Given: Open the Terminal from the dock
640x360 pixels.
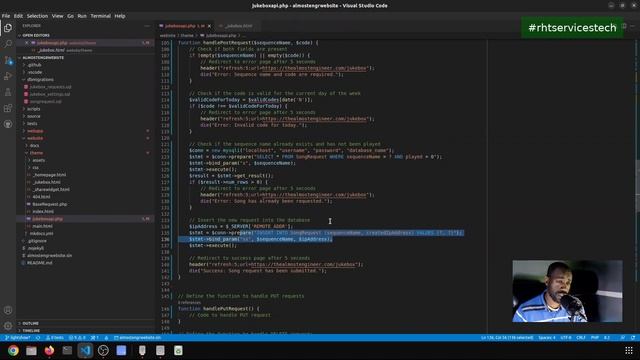Looking at the screenshot, I should pyautogui.click(x=67, y=351).
